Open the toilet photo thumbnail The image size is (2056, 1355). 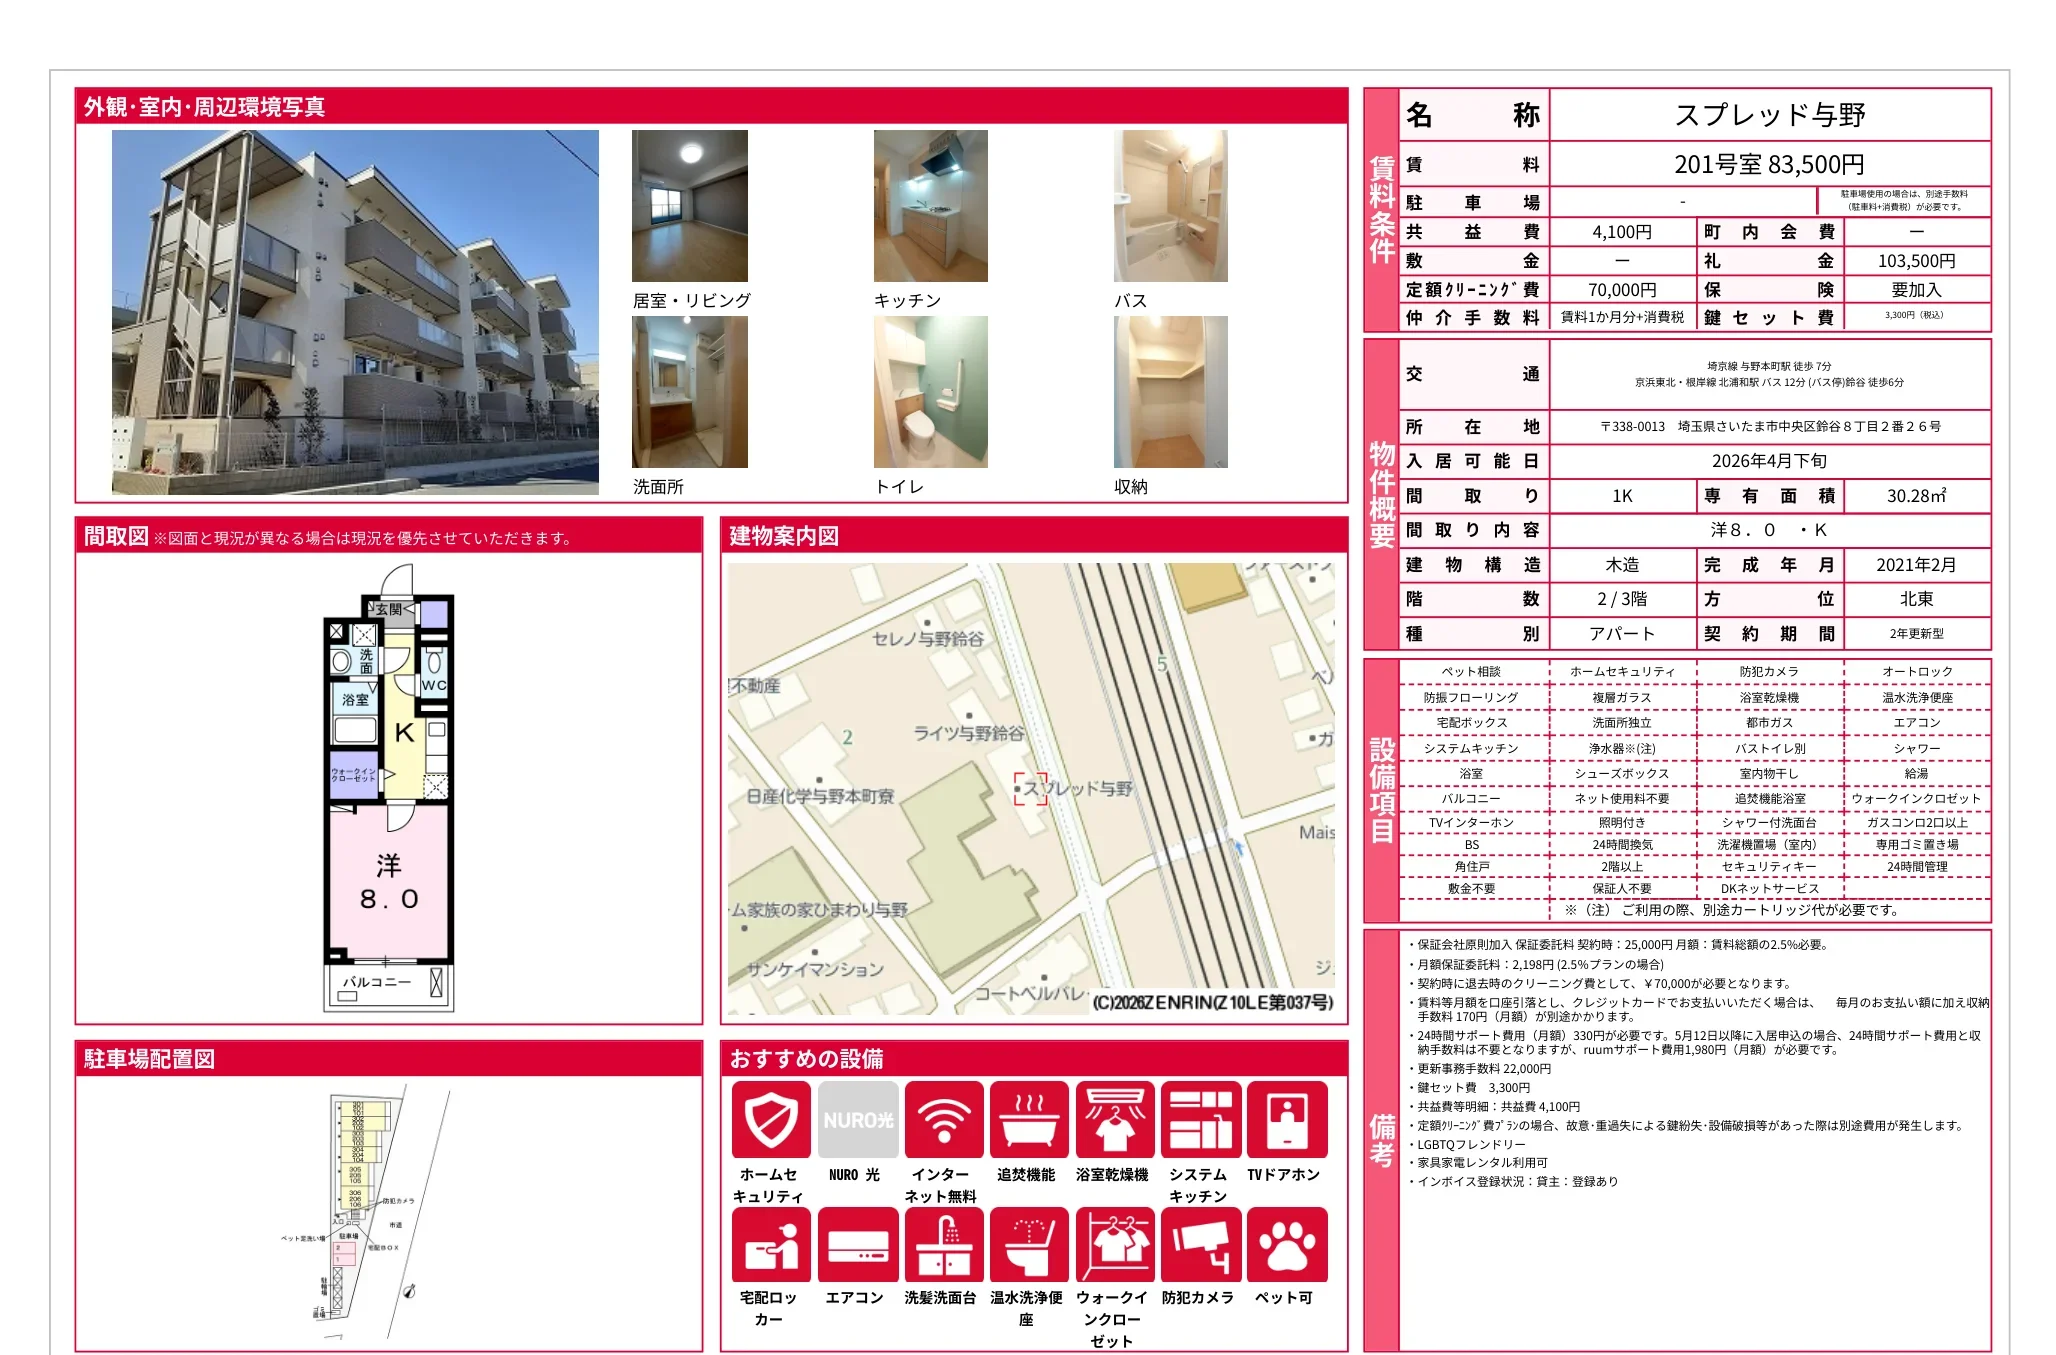pos(930,392)
